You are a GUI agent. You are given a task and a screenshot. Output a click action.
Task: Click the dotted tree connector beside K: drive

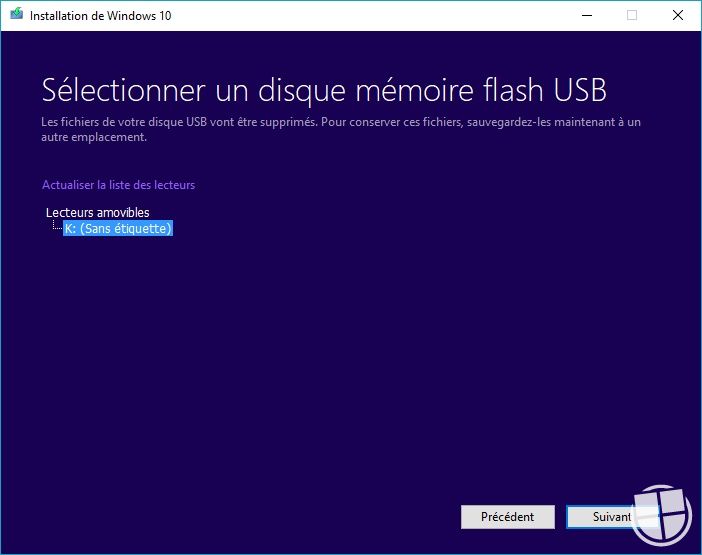tap(56, 228)
